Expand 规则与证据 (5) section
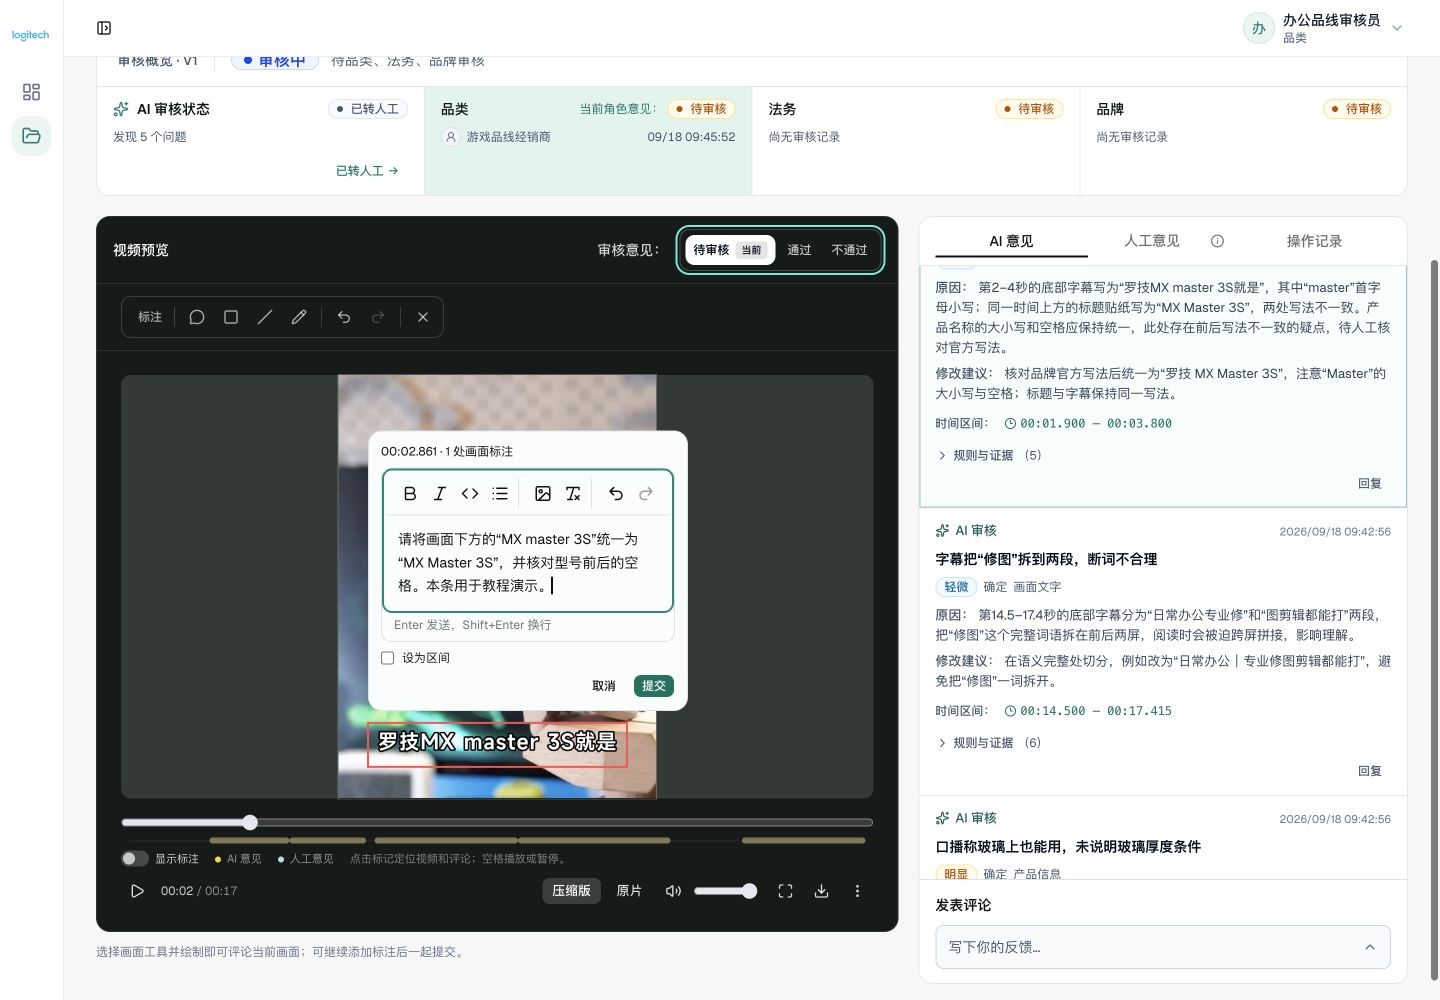Viewport: 1440px width, 1000px height. (x=989, y=455)
